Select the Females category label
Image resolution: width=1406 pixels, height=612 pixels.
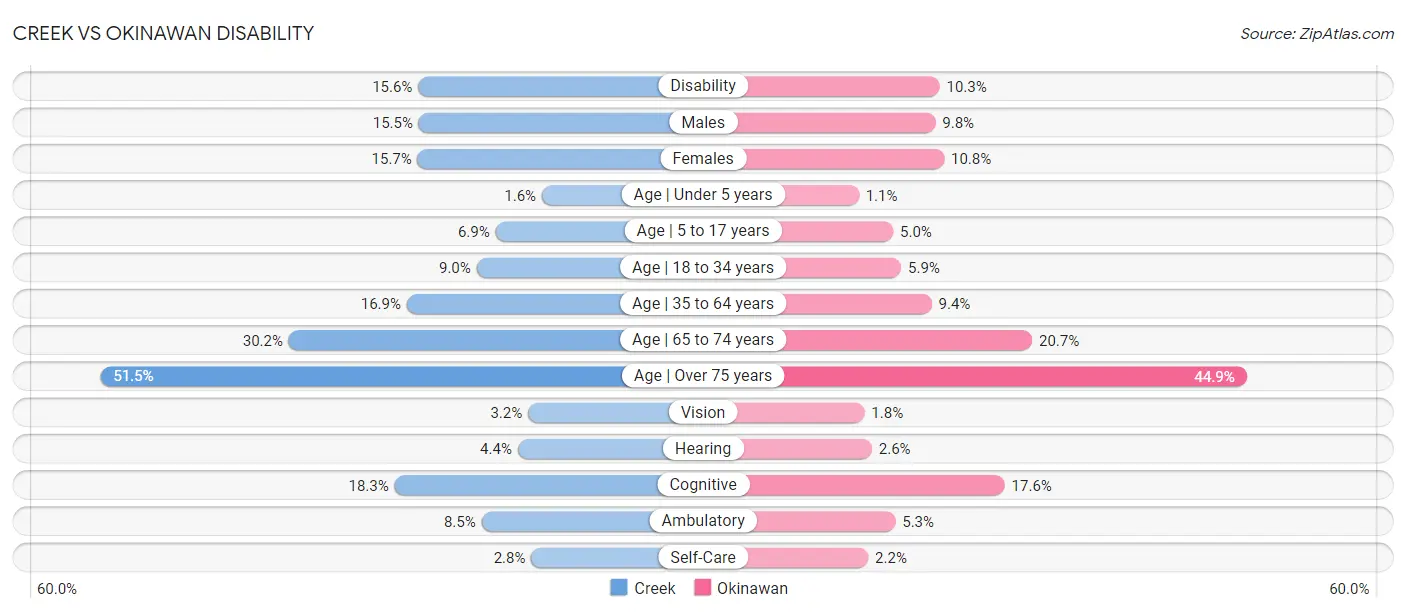point(703,158)
